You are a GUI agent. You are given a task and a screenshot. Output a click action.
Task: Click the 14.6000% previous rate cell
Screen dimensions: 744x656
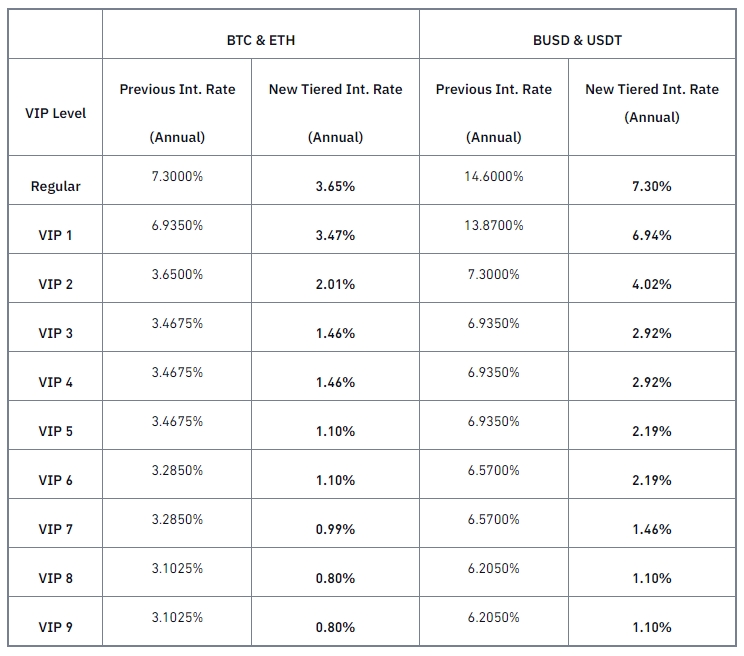pos(493,176)
